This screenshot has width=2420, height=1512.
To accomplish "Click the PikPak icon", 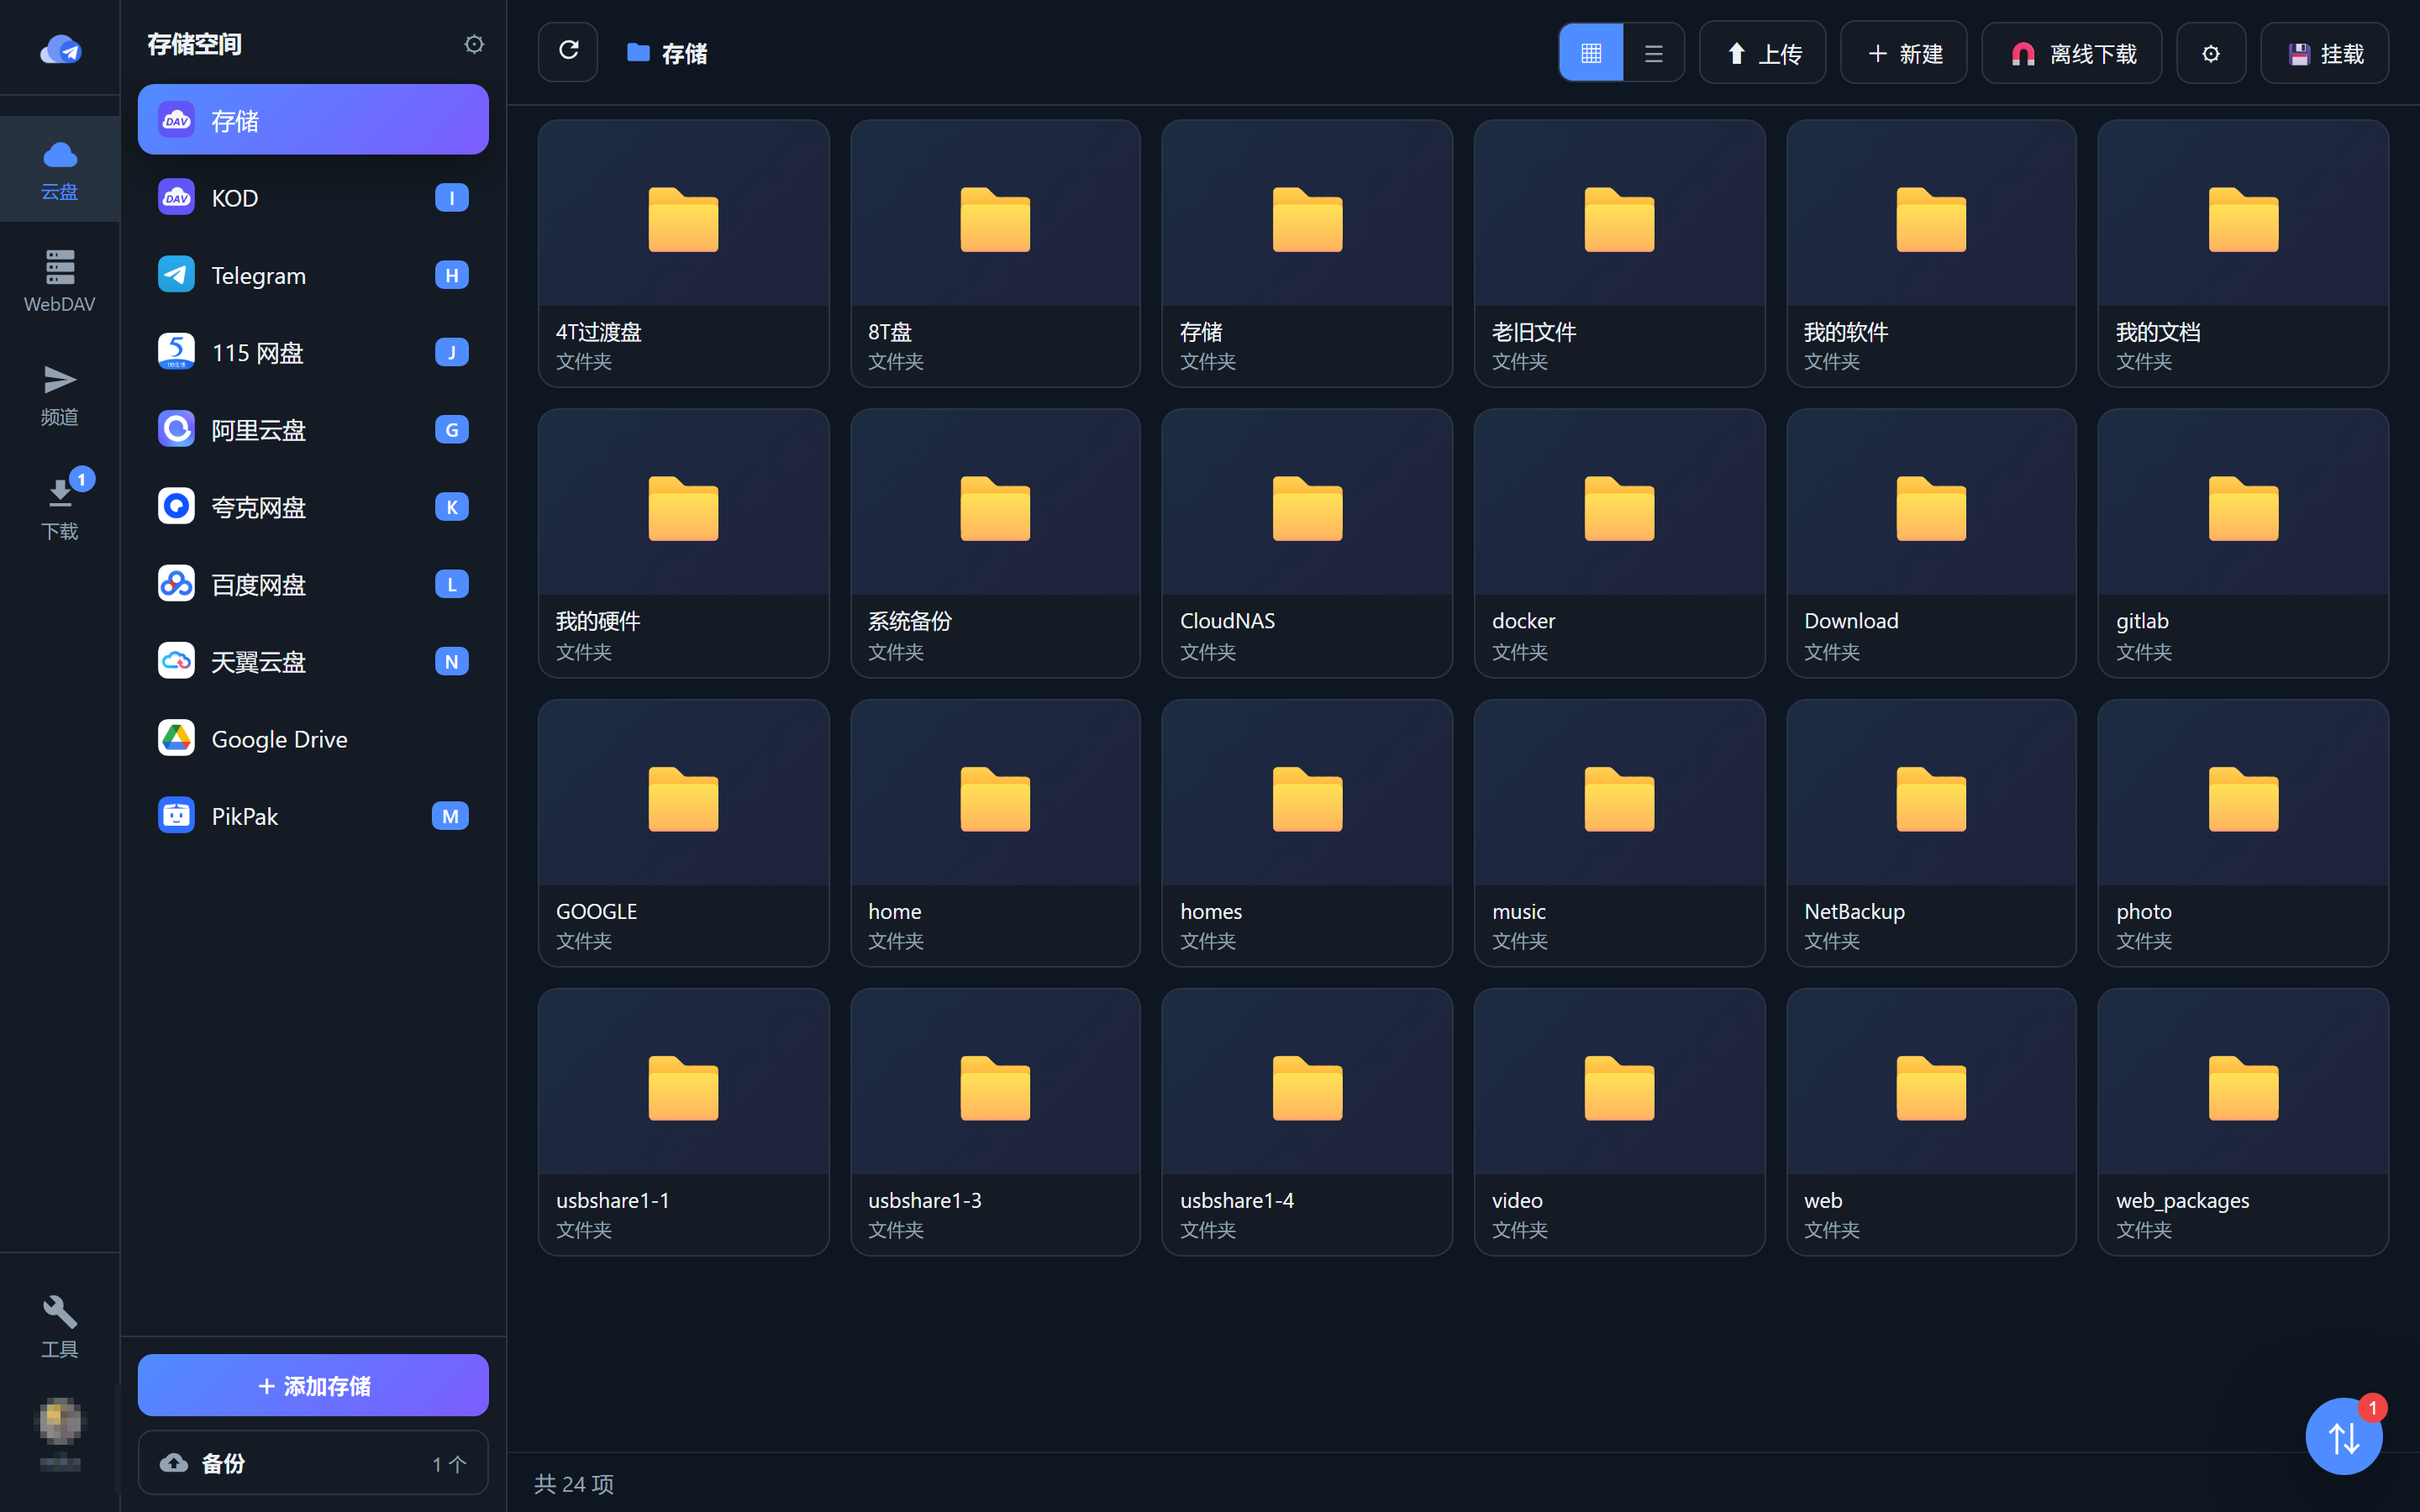I will pos(177,816).
